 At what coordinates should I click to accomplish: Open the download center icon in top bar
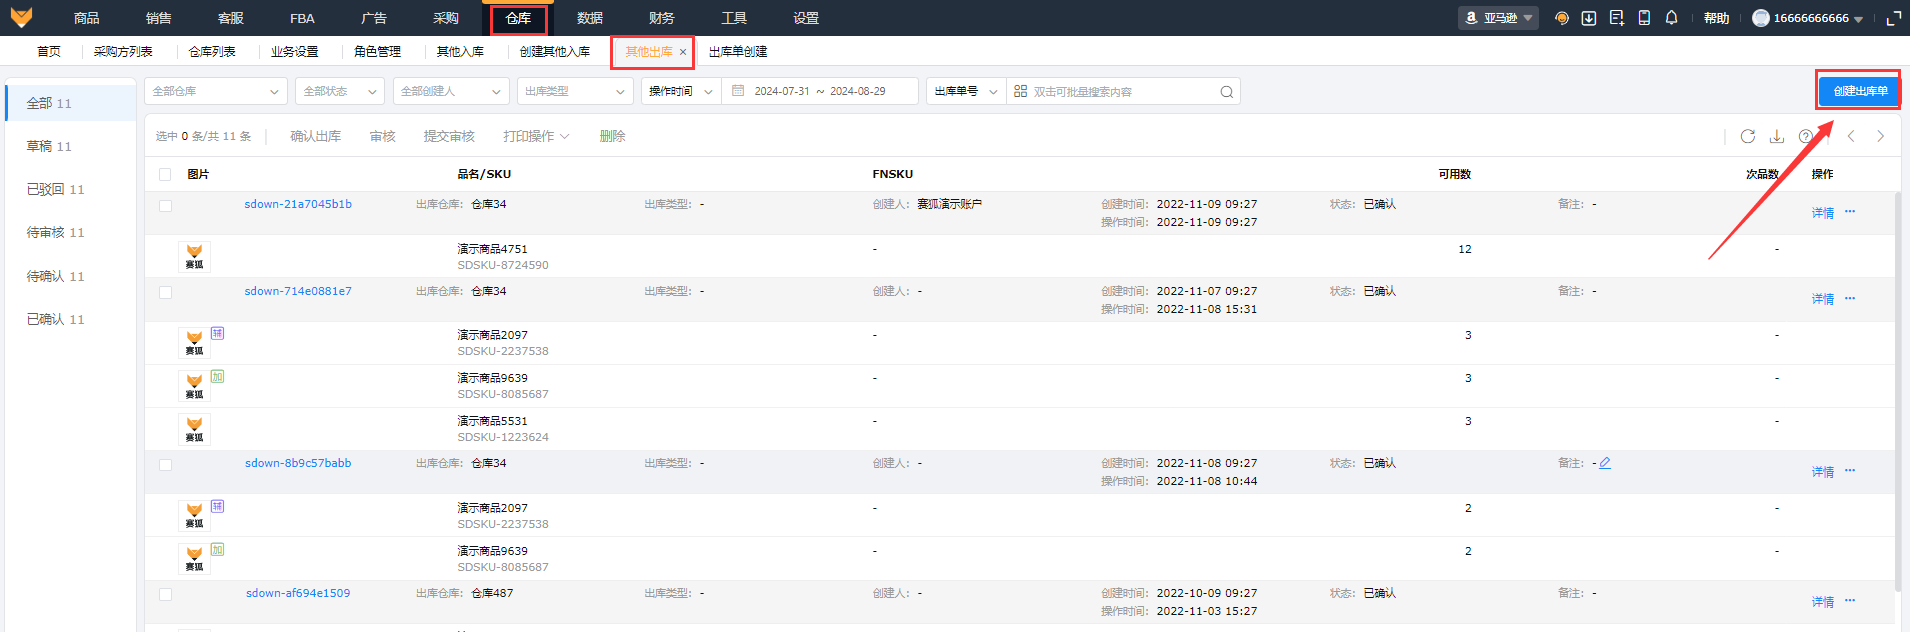coord(1589,18)
